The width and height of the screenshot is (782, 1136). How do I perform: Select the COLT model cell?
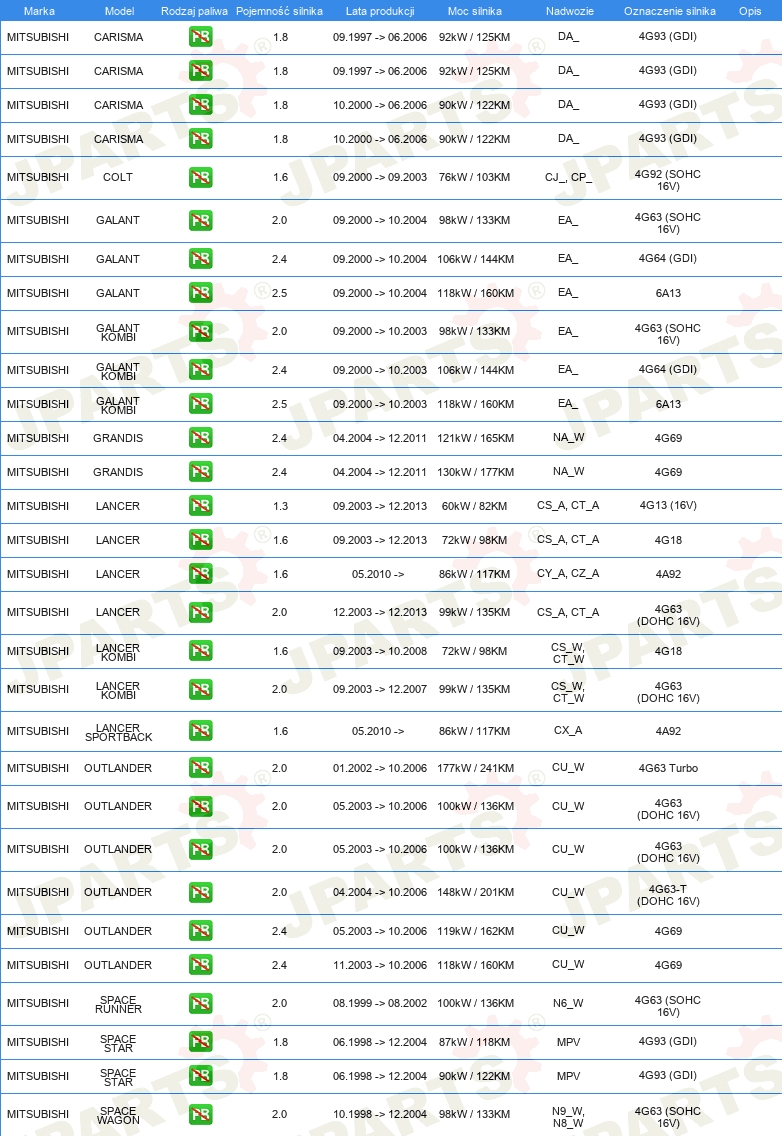pos(117,177)
